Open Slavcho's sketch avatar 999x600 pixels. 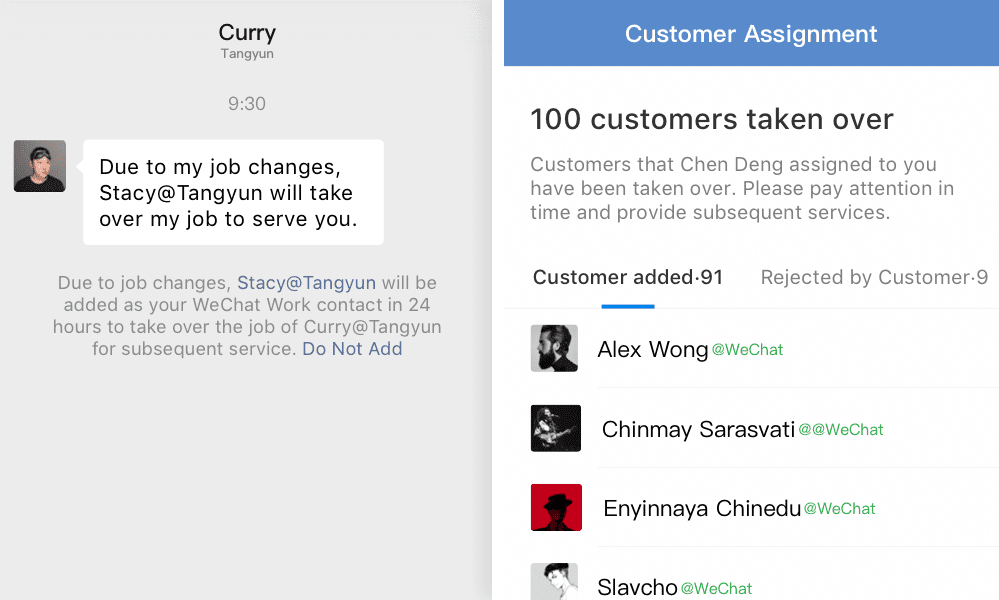554,582
